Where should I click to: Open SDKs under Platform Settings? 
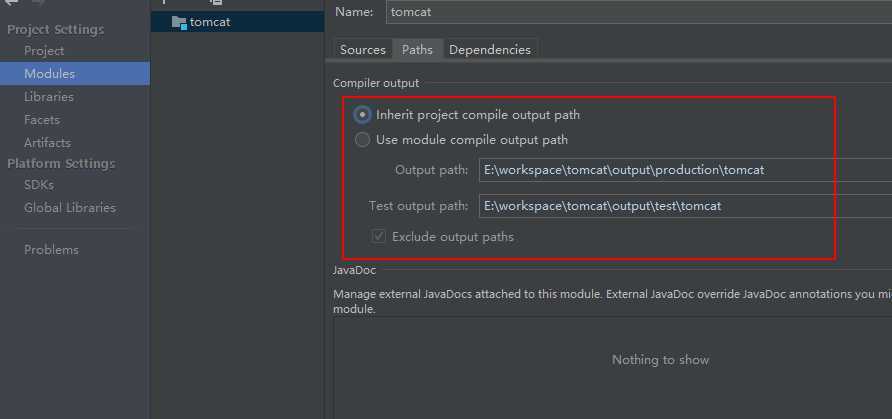39,185
